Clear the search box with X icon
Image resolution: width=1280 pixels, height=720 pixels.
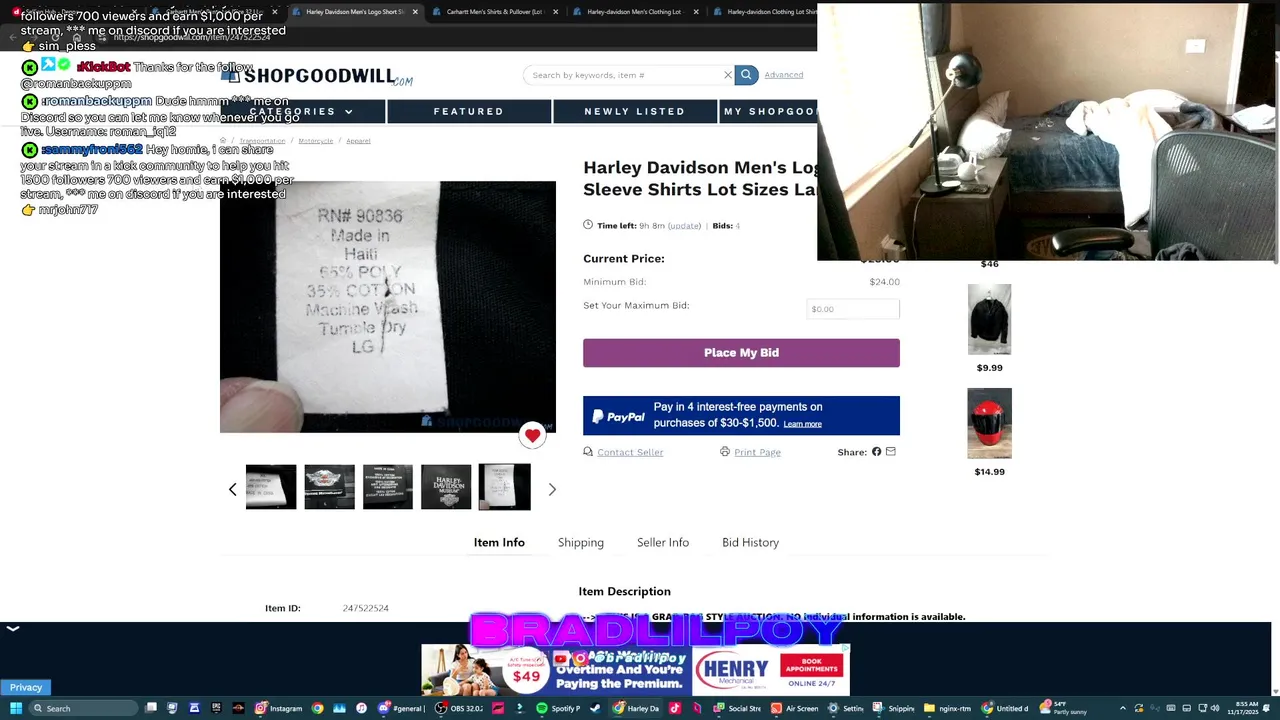pos(728,75)
